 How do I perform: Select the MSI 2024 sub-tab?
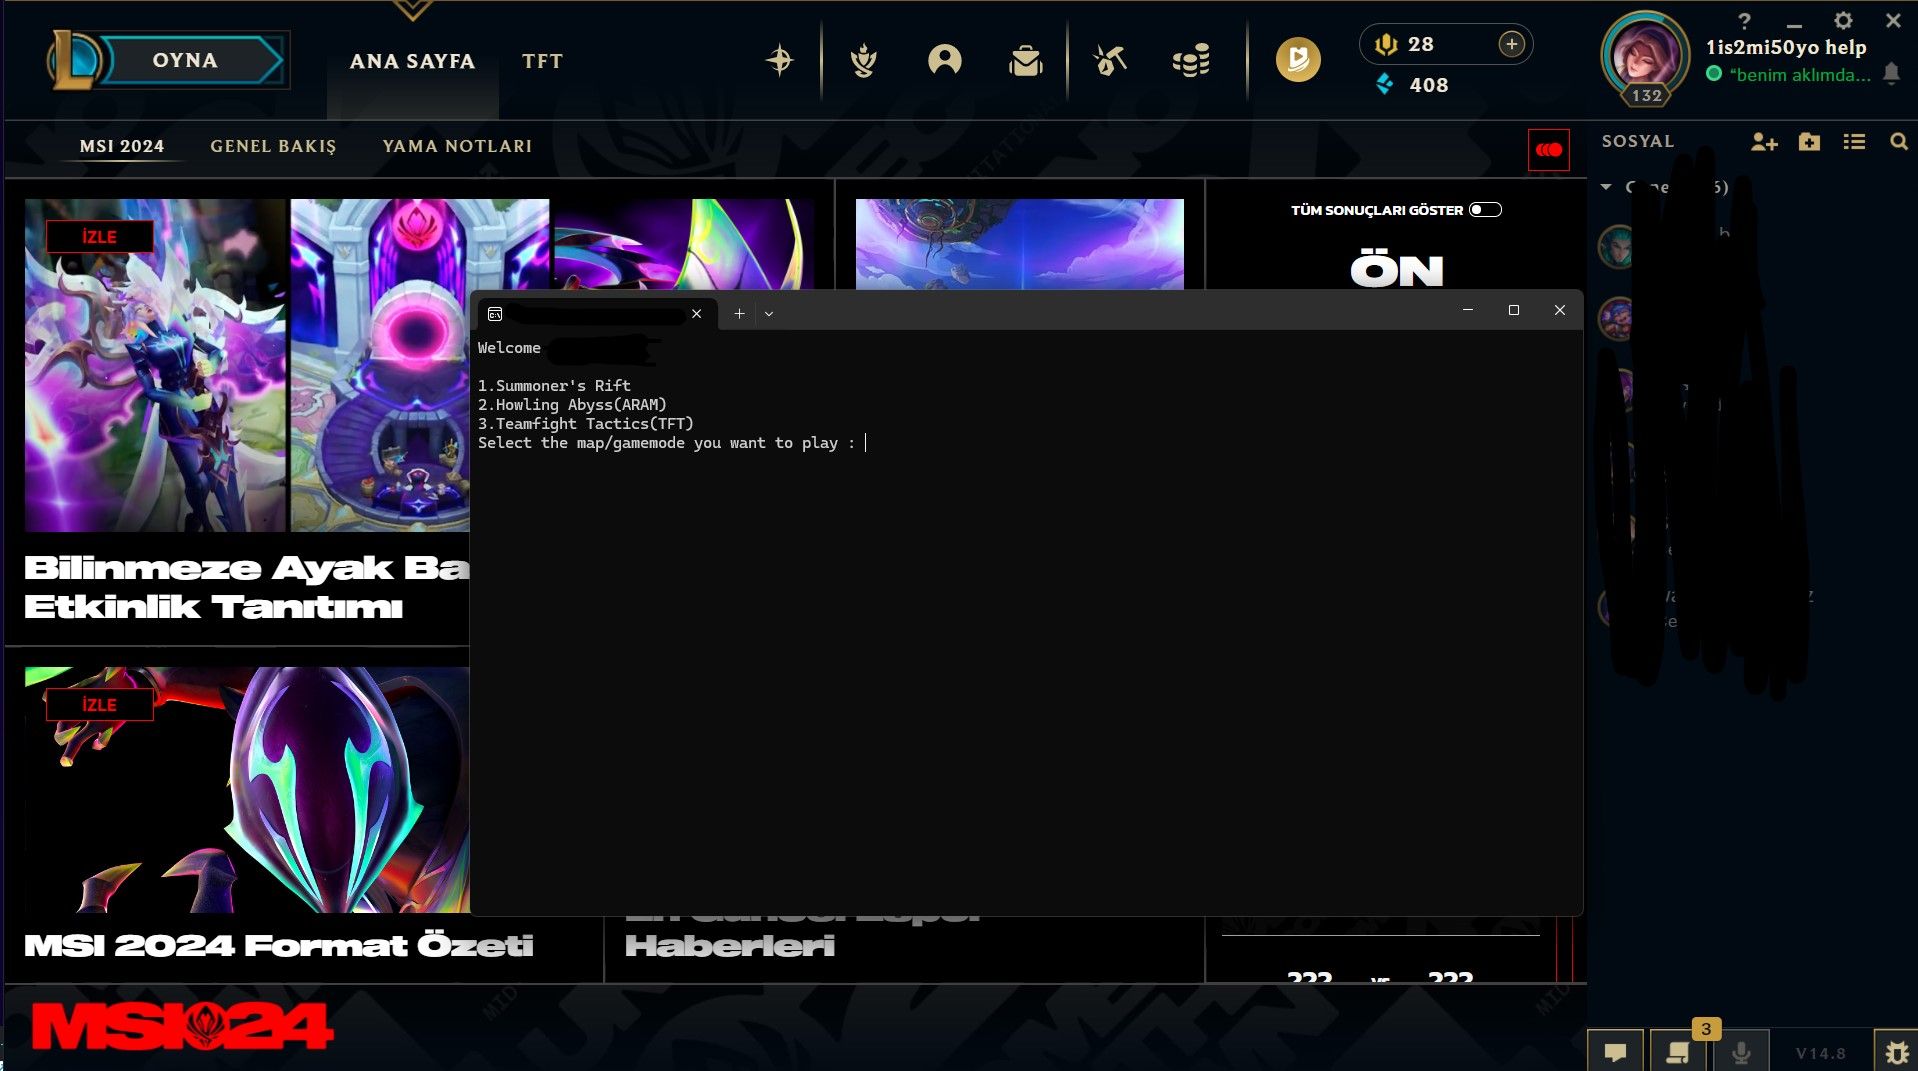click(x=122, y=146)
